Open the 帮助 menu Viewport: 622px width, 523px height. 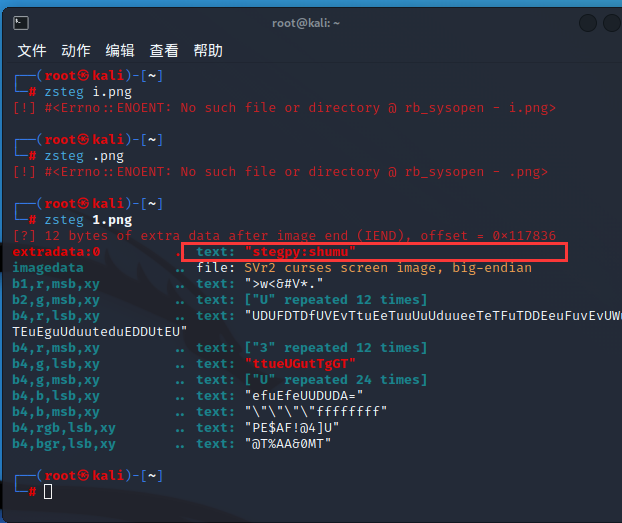click(208, 51)
